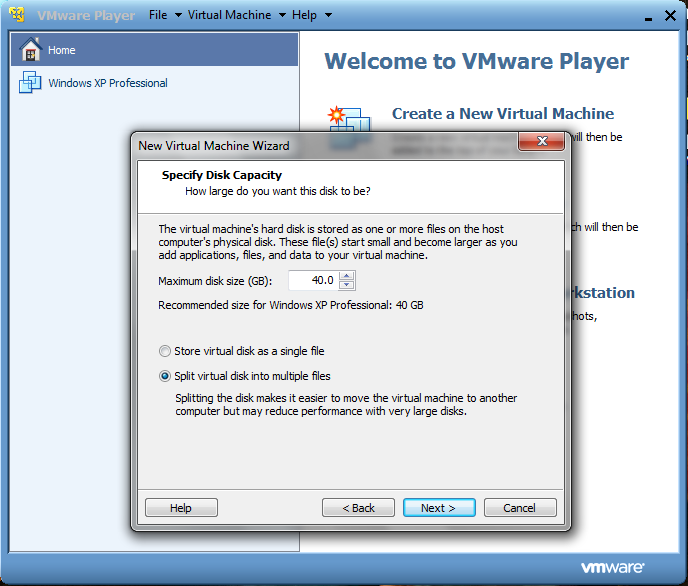The image size is (688, 586).
Task: Click the Home house icon in sidebar
Action: tap(30, 49)
